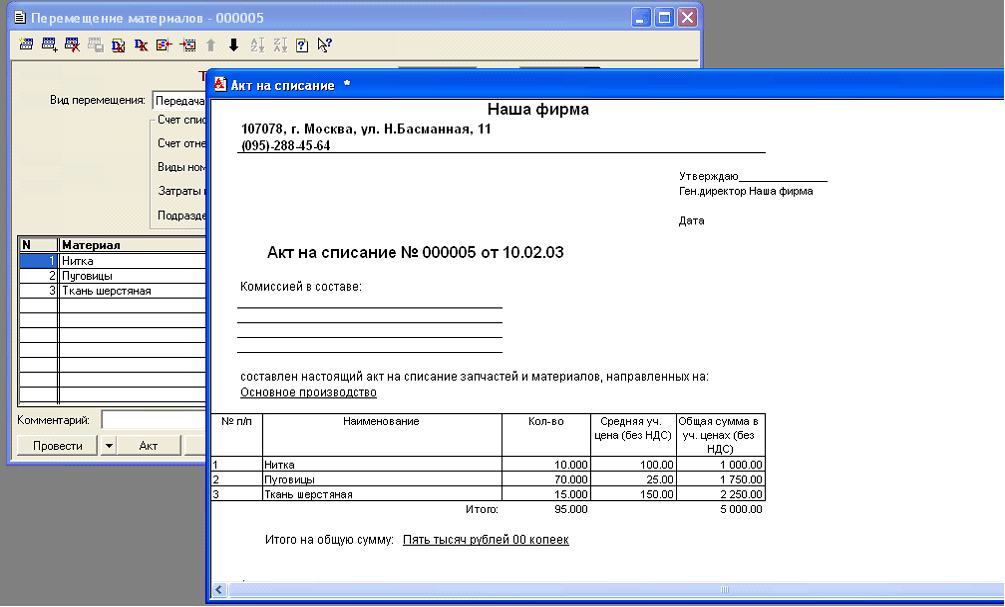This screenshot has width=1005, height=607.
Task: Click the A-Z ascending sort icon
Action: point(257,45)
